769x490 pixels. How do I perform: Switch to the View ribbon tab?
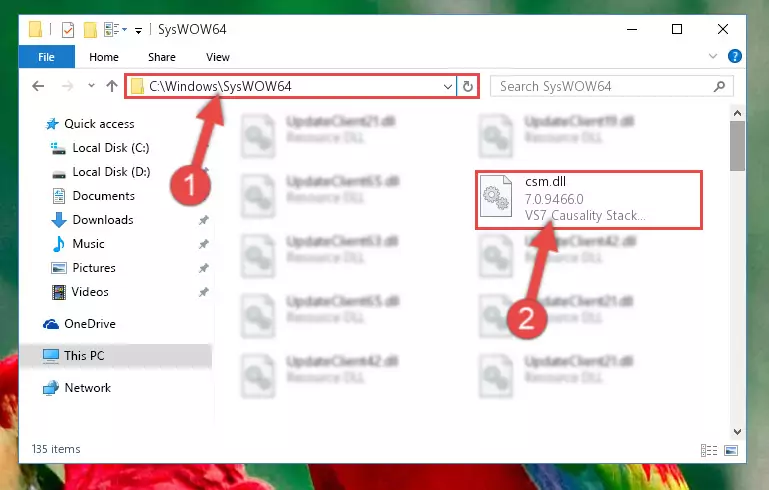(x=218, y=57)
